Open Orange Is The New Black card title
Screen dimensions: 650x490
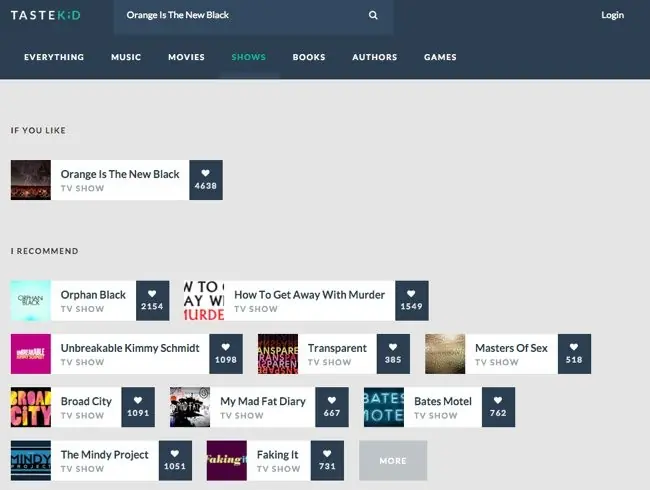120,174
